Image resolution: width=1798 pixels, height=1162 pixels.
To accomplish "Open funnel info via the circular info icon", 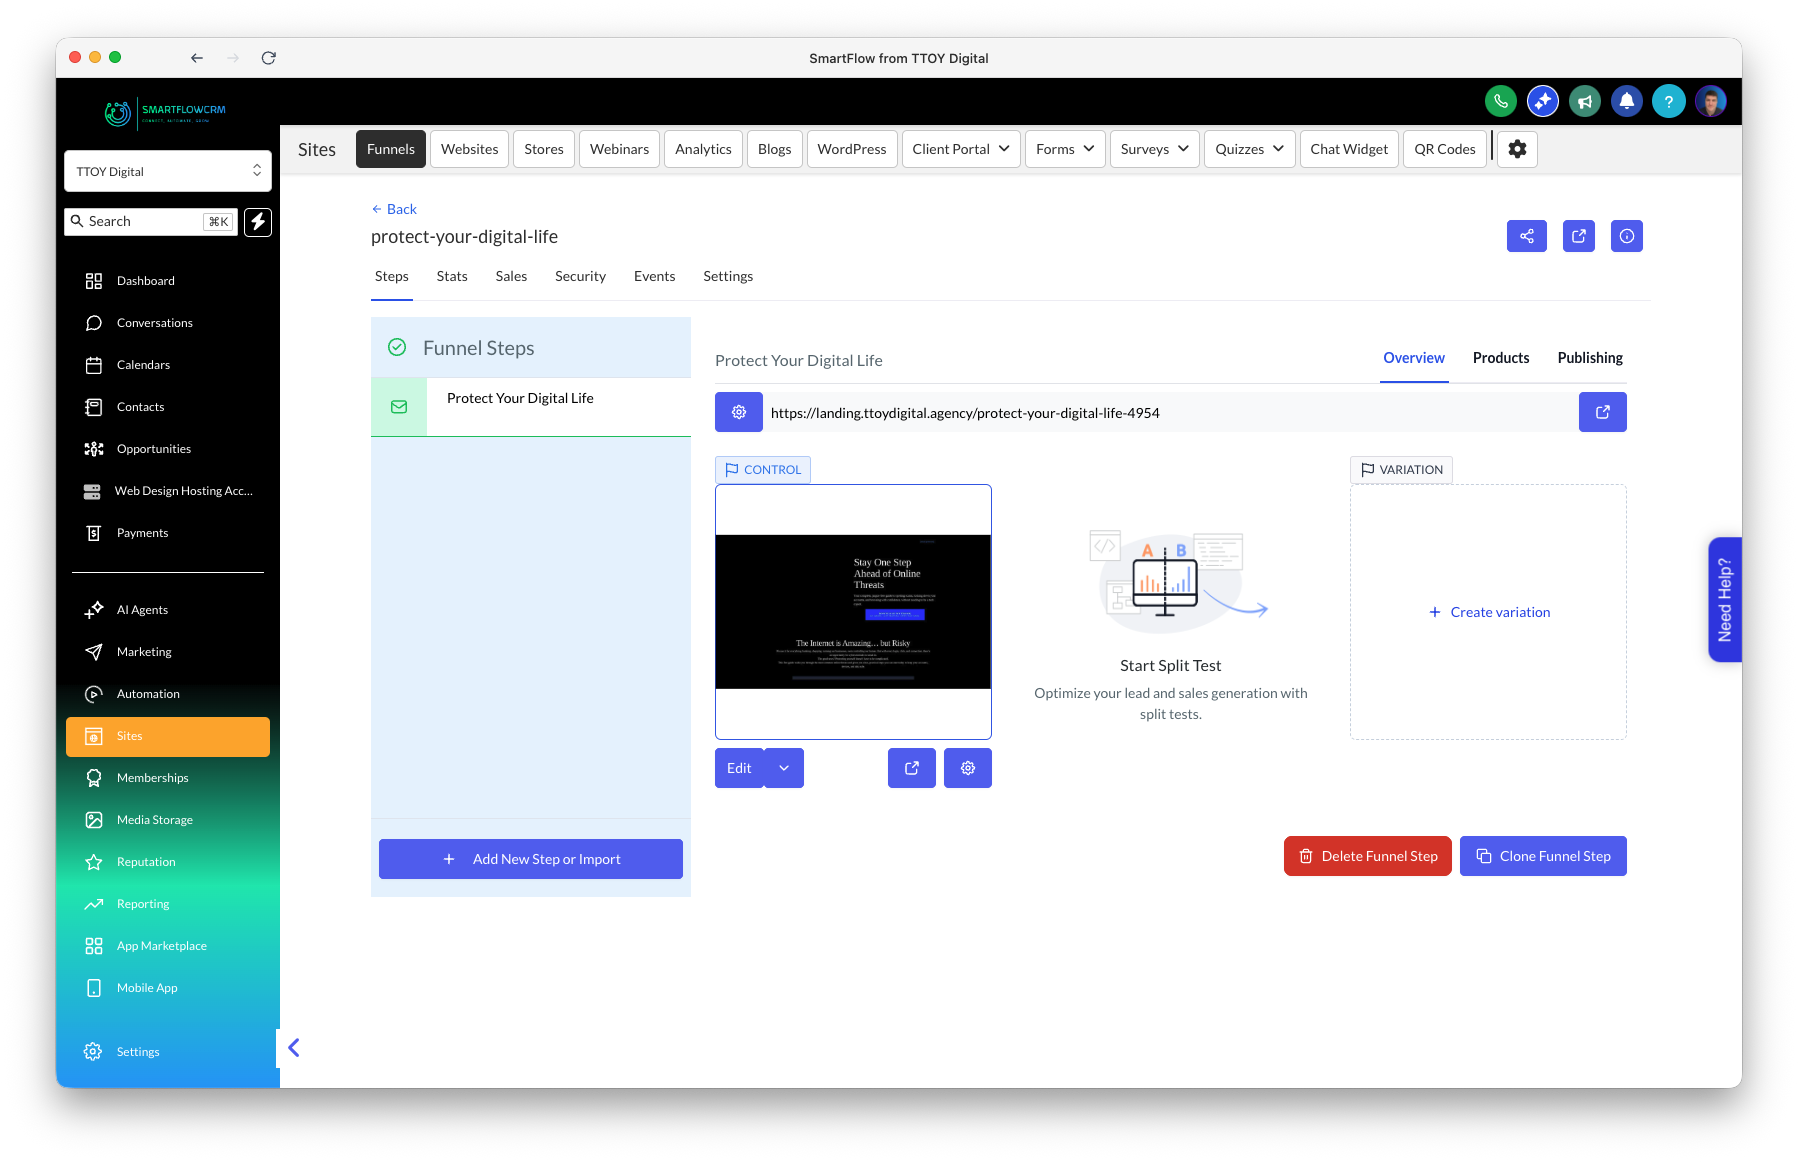I will tap(1626, 236).
